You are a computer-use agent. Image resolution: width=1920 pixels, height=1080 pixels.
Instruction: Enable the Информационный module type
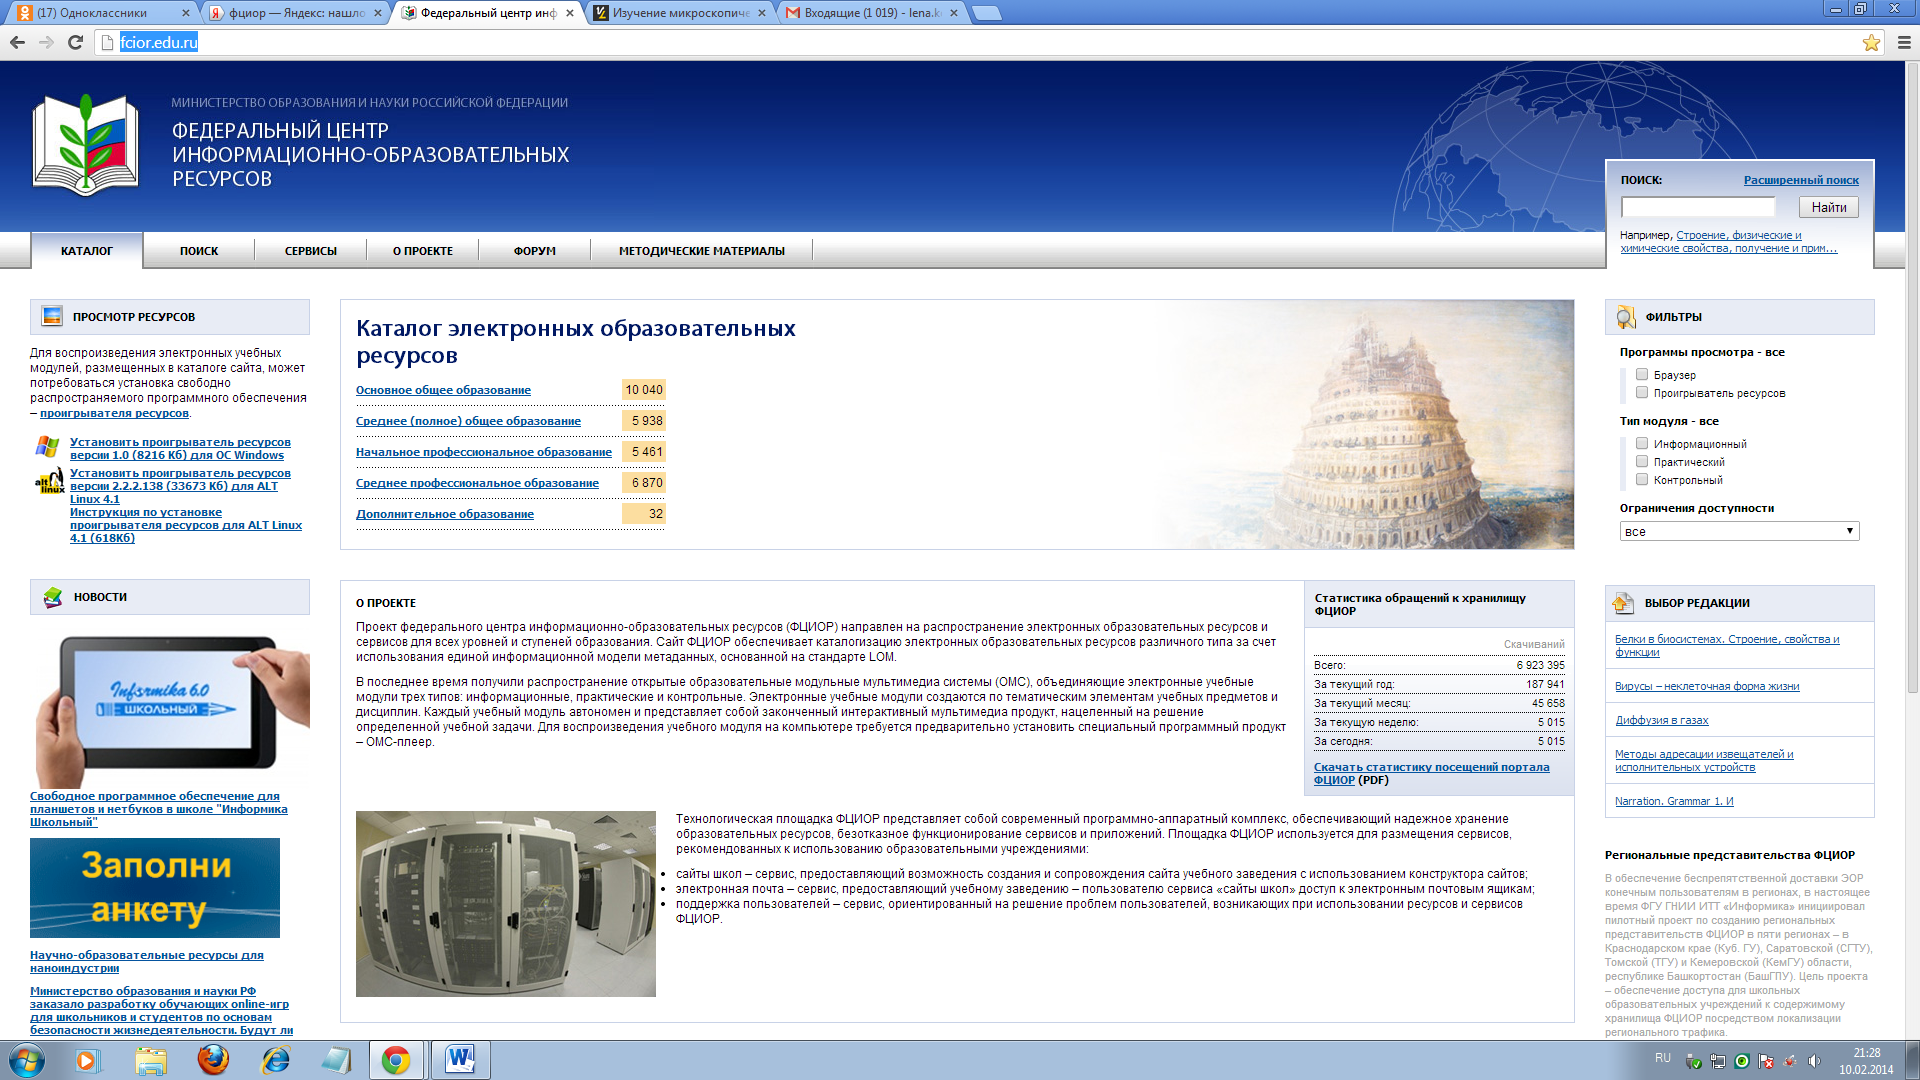coord(1641,443)
